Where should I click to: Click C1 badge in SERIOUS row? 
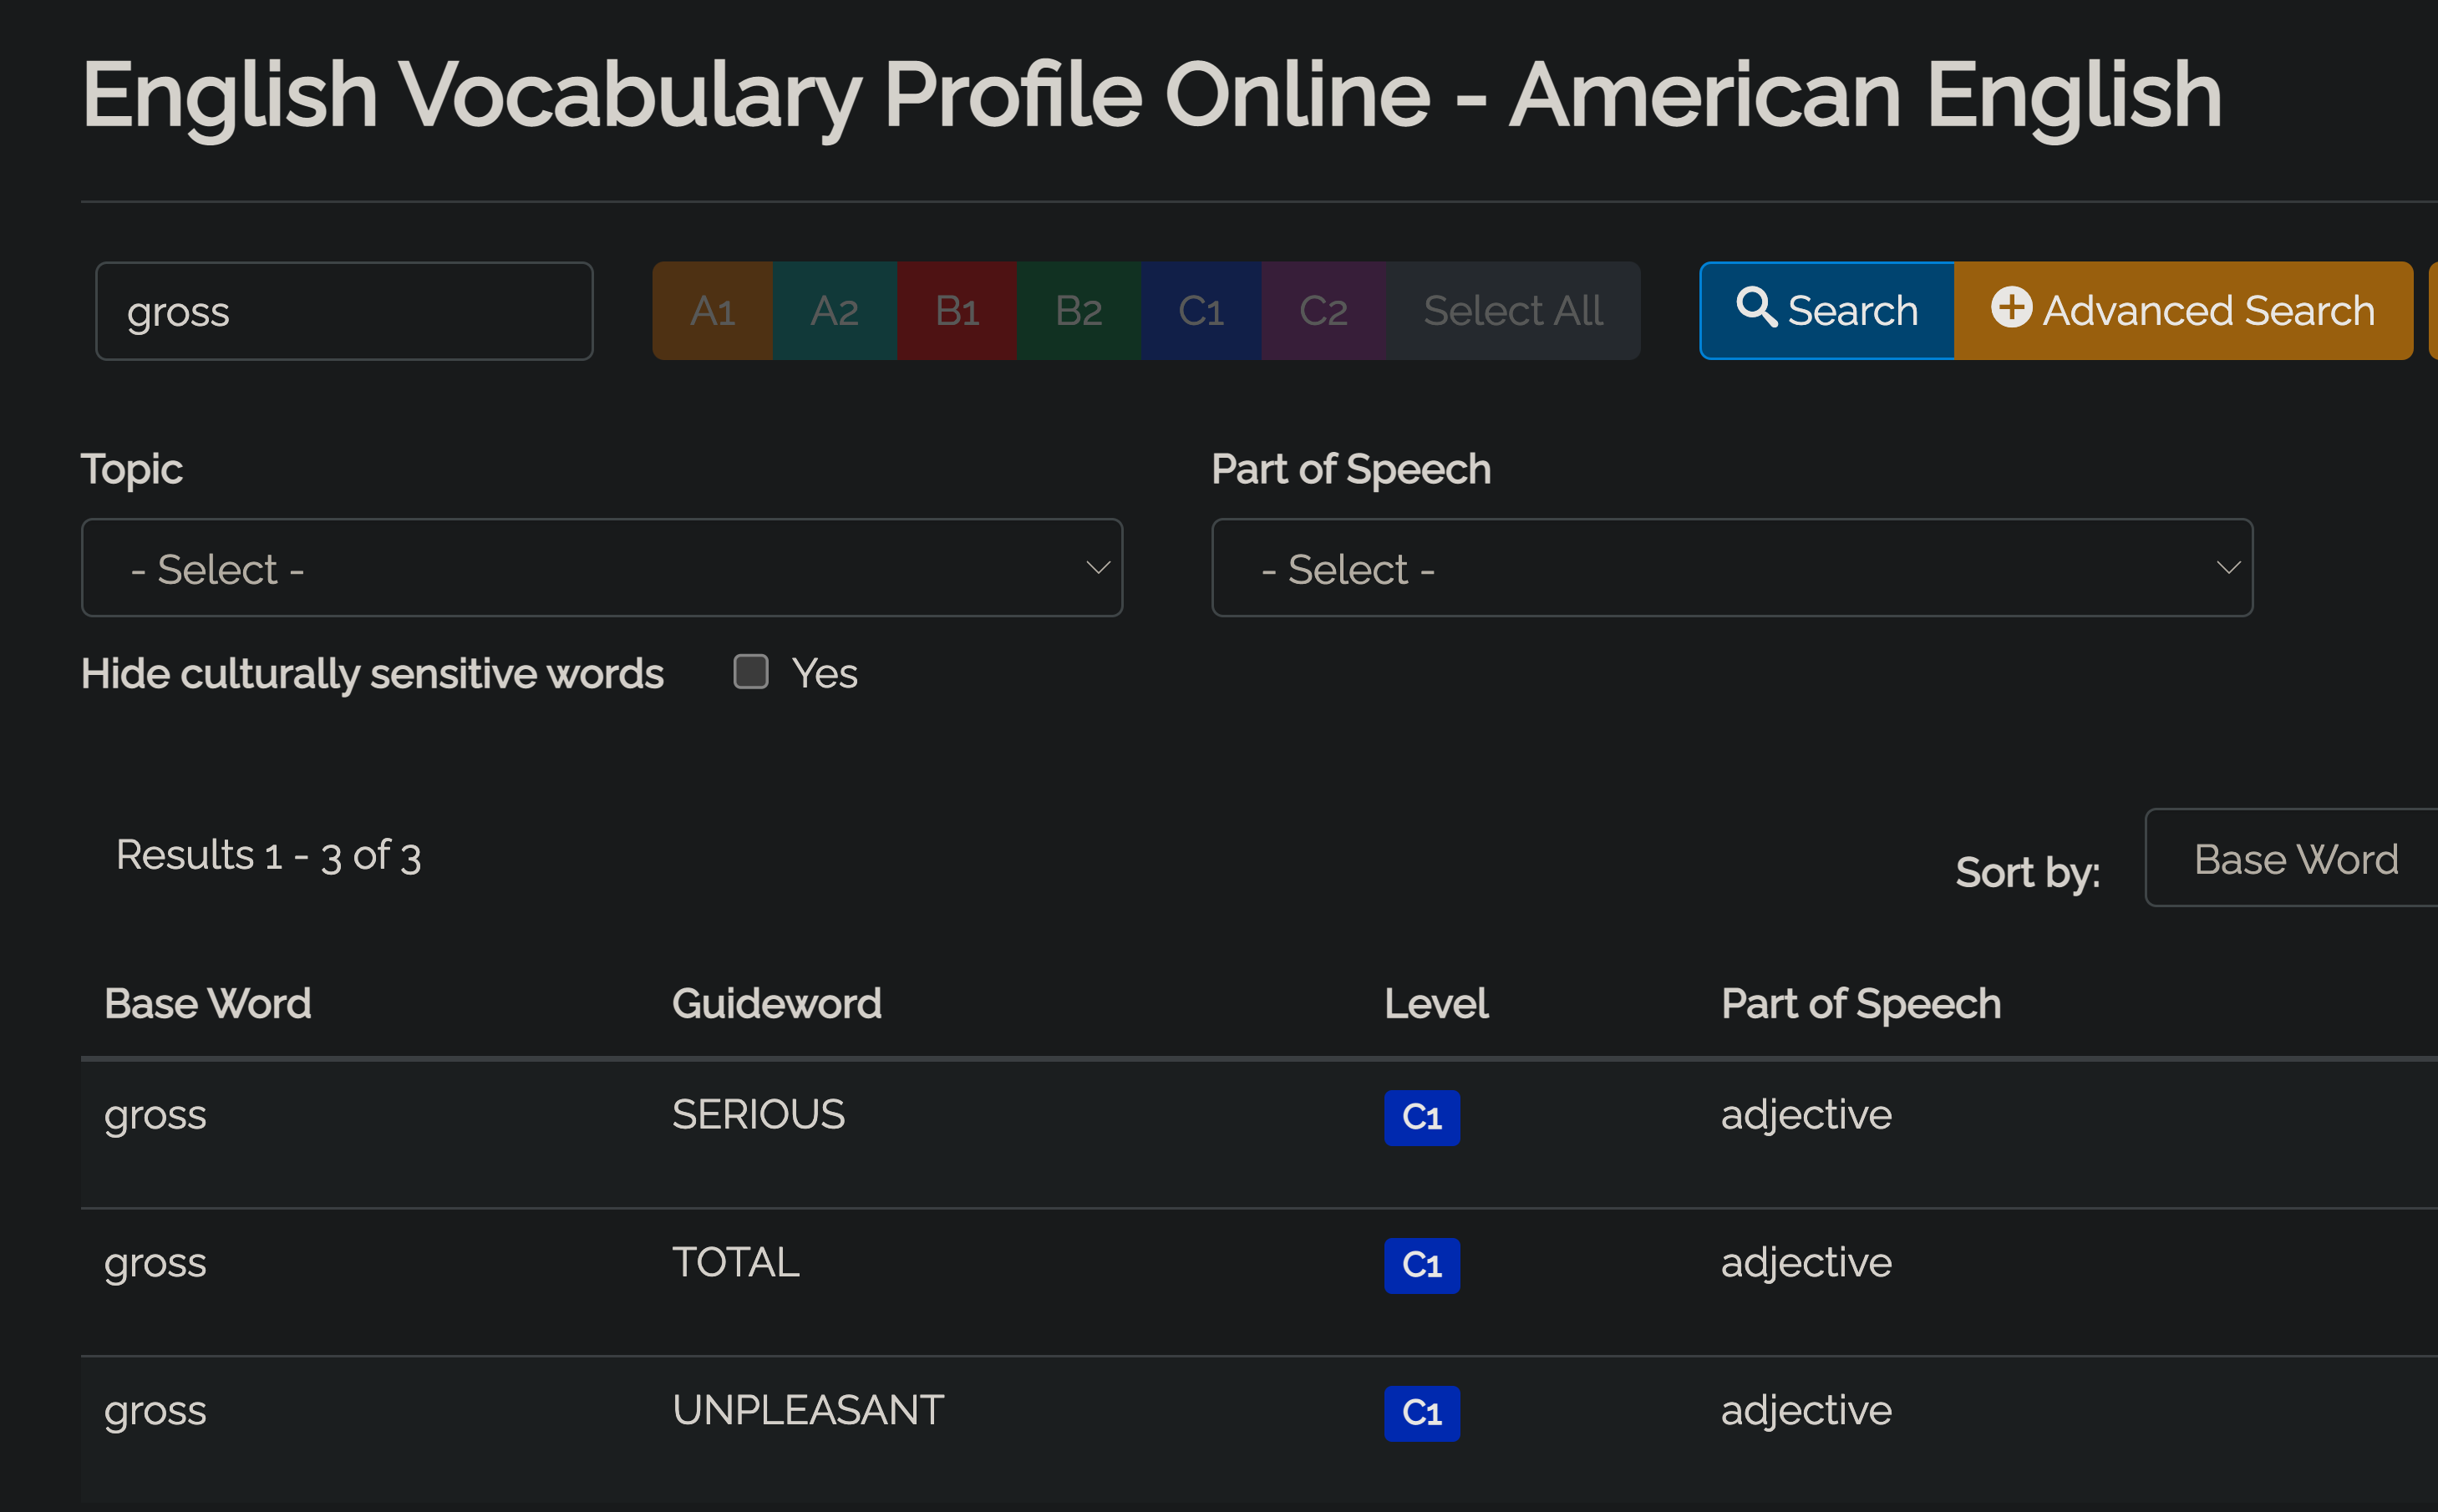(1422, 1117)
